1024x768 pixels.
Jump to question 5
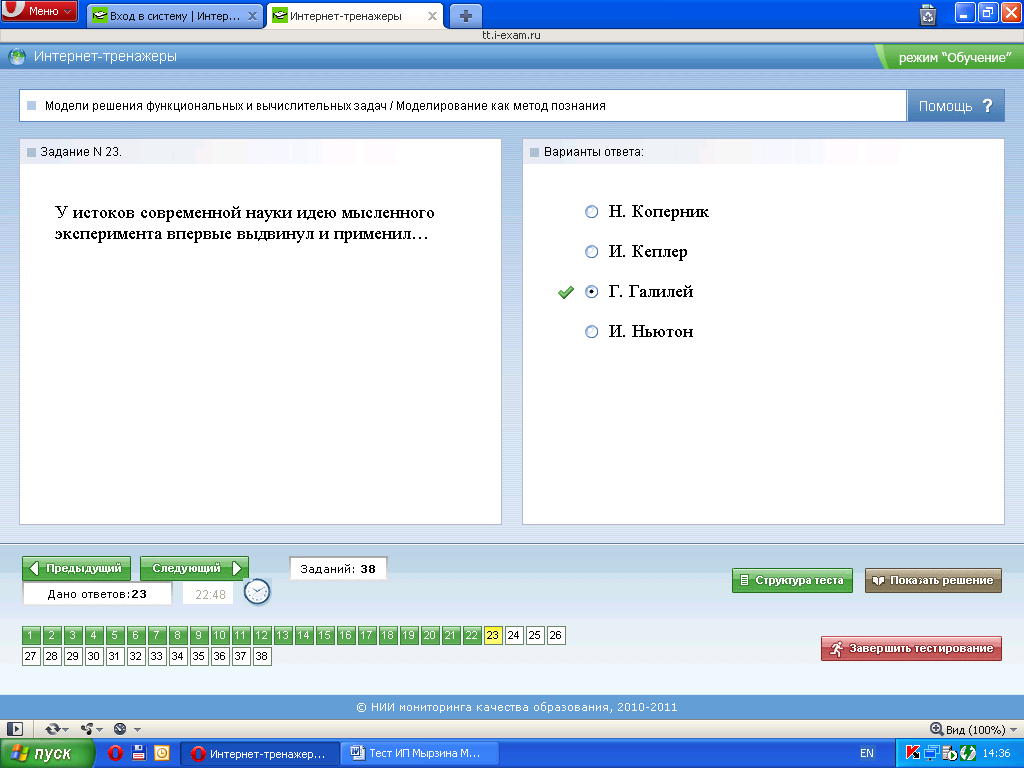coord(114,635)
